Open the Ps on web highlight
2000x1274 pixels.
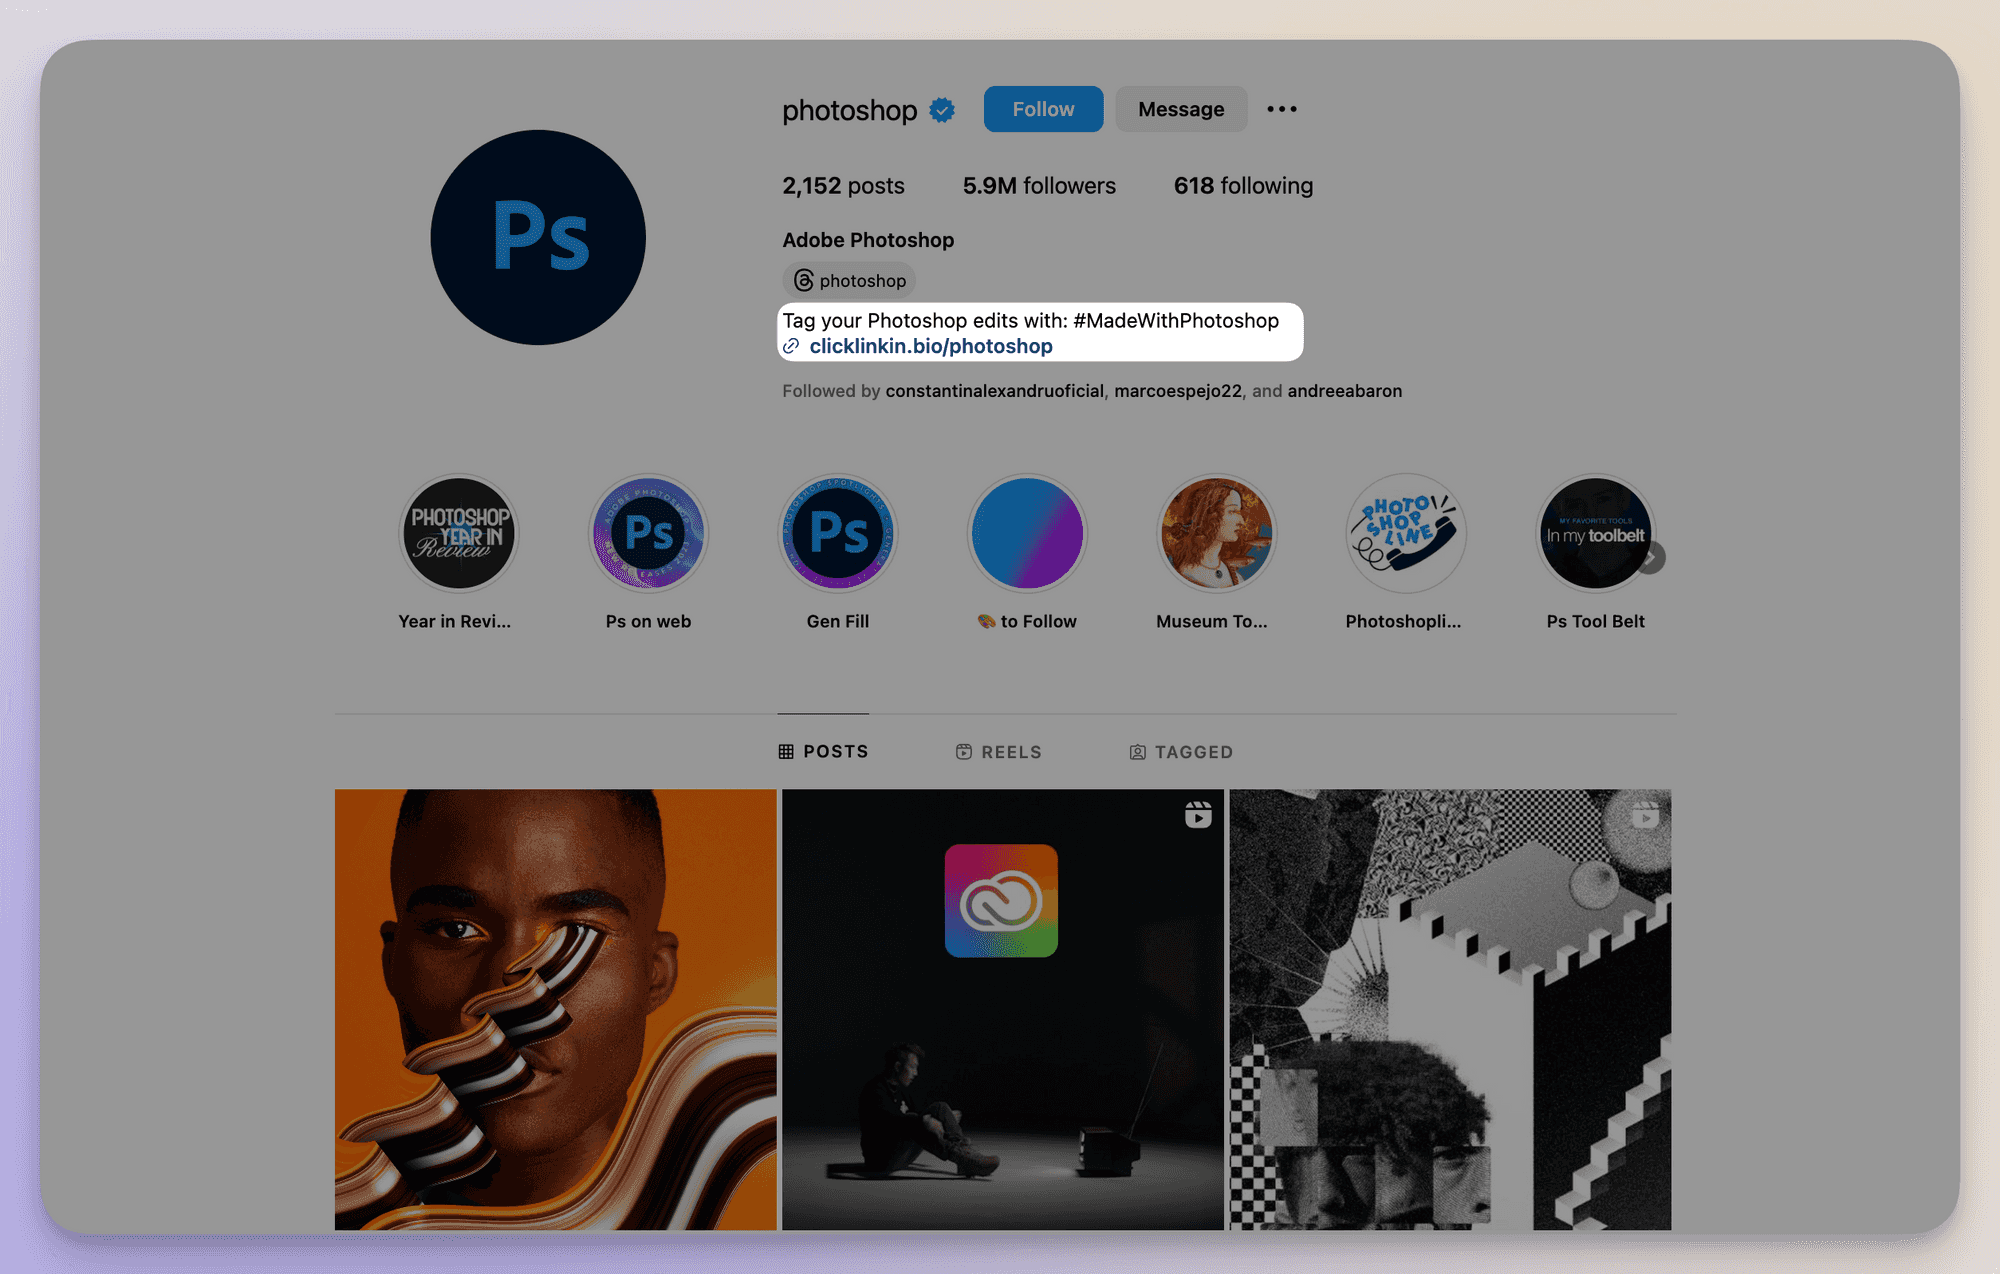[x=648, y=533]
